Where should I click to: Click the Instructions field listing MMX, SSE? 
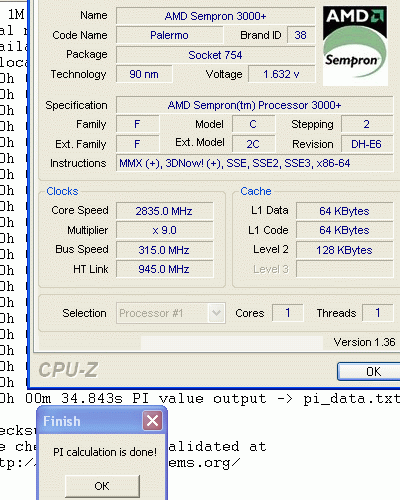click(255, 163)
